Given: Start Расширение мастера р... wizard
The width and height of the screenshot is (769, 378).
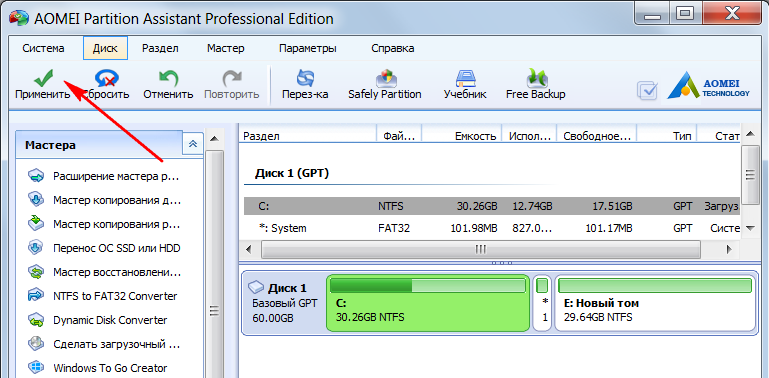Looking at the screenshot, I should click(x=116, y=176).
